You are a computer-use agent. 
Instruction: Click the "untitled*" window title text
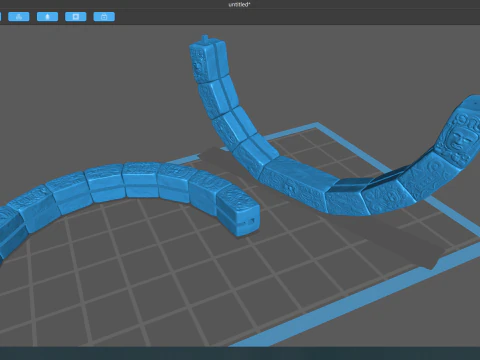click(x=239, y=5)
